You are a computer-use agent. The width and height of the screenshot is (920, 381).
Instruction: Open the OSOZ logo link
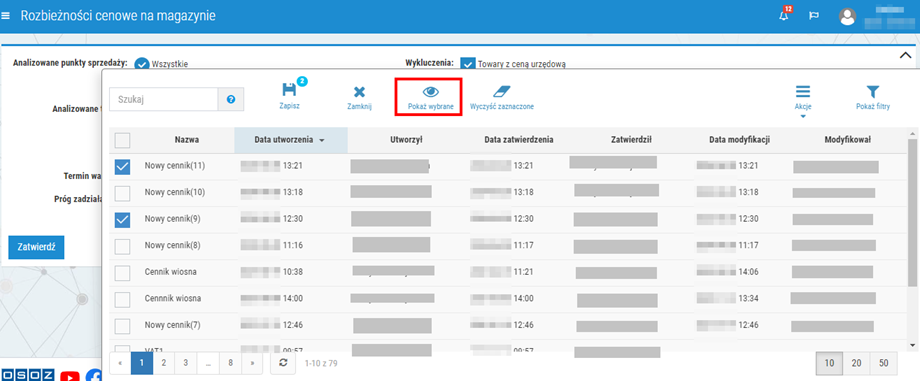[28, 376]
